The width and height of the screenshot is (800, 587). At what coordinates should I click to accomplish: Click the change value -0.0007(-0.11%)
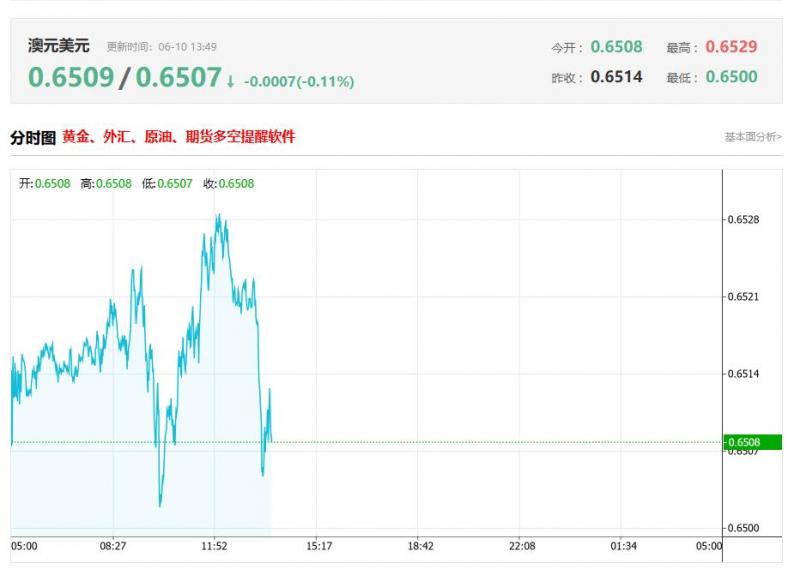tap(299, 82)
